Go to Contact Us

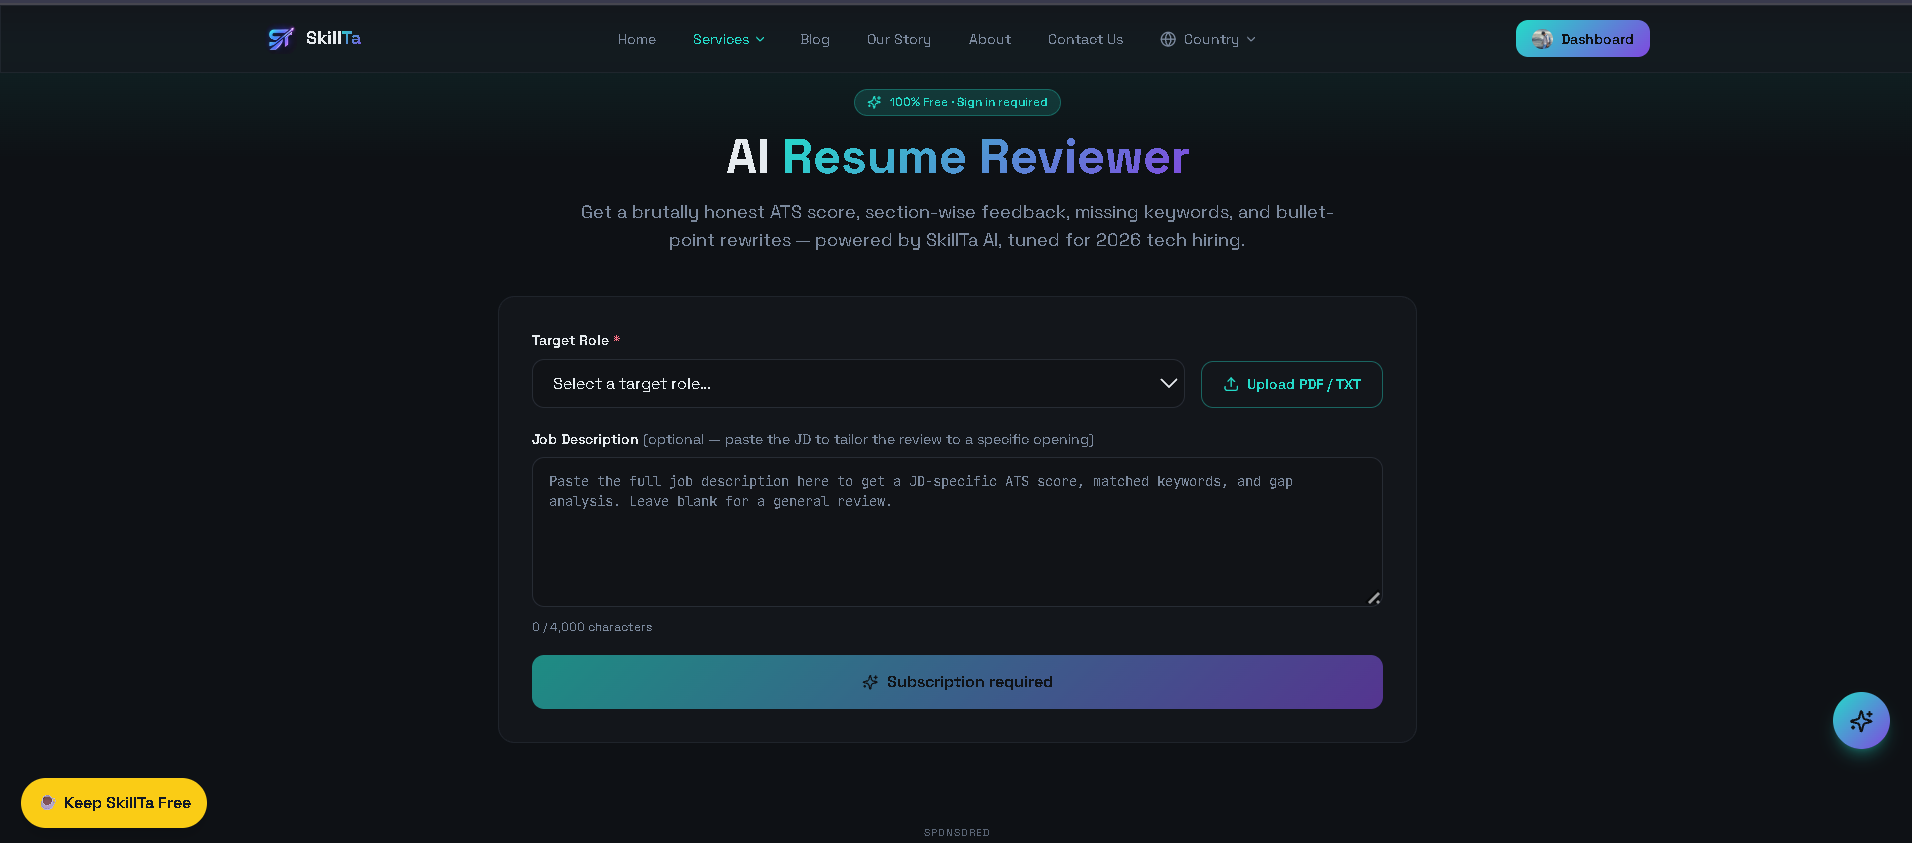1085,39
